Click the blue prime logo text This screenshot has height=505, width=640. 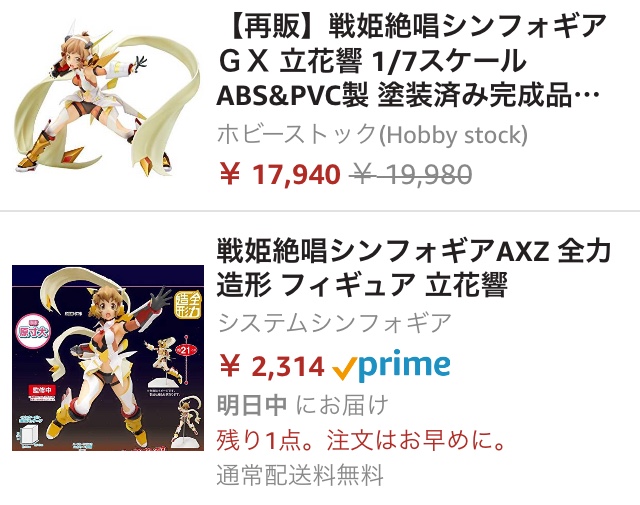pyautogui.click(x=404, y=365)
